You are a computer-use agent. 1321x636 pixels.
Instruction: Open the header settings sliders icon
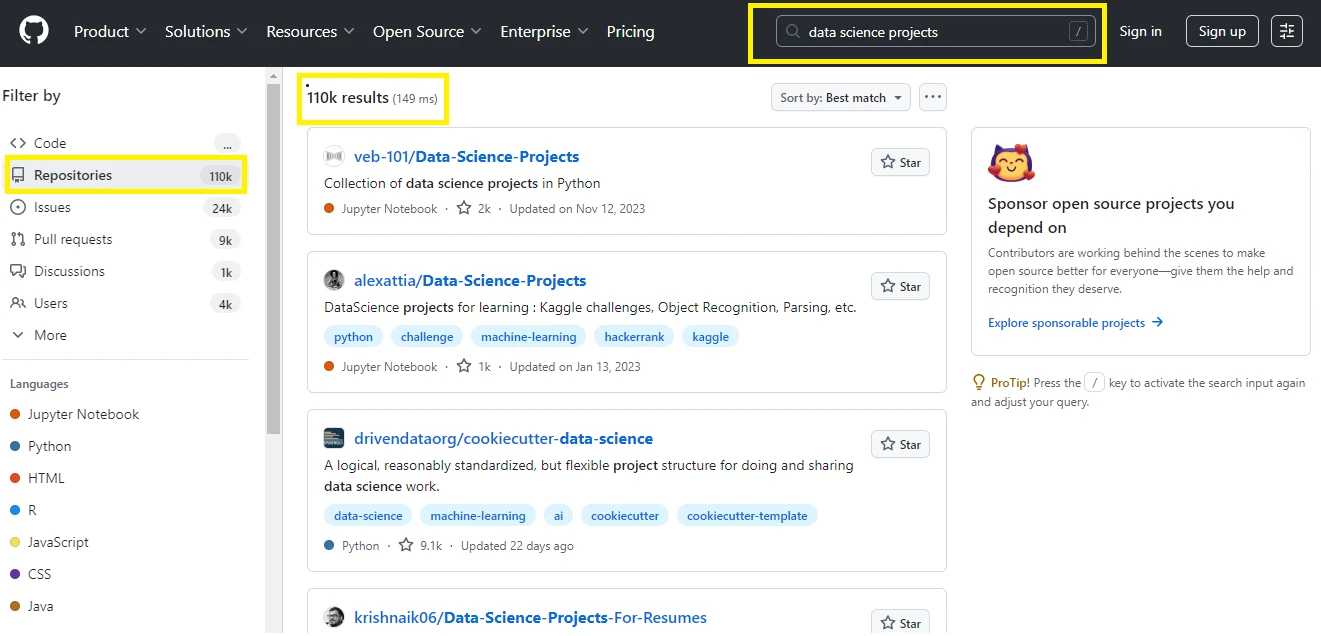click(x=1287, y=32)
